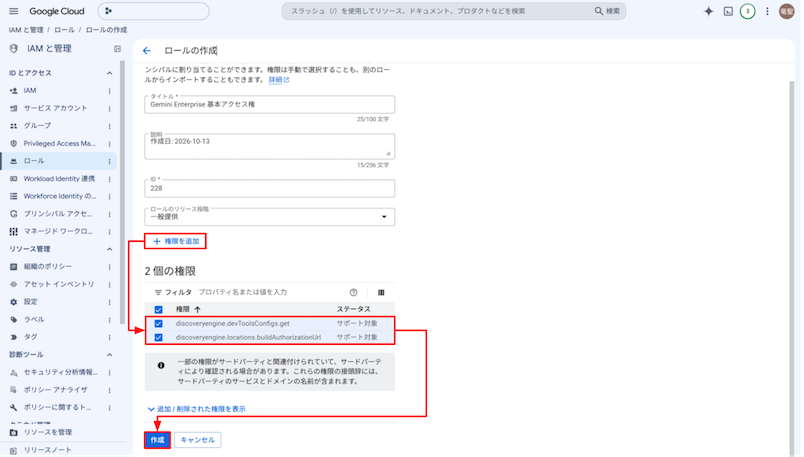Open リソースを管理 at sidebar bottom
Image resolution: width=804 pixels, height=457 pixels.
tap(48, 432)
